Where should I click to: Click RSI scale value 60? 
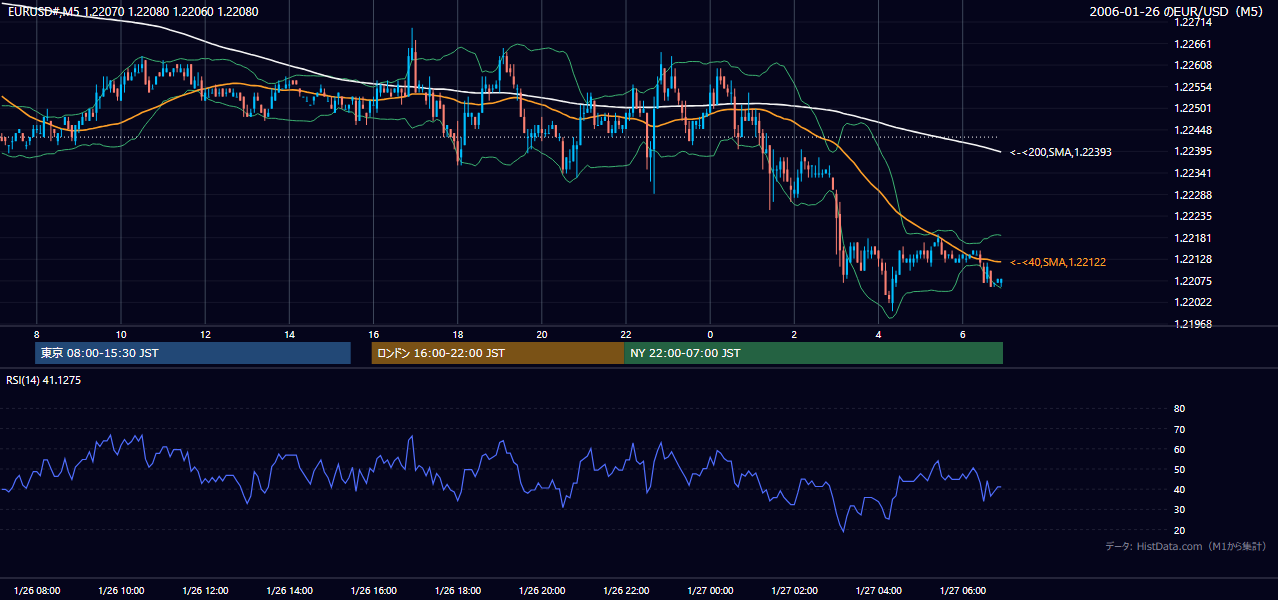coord(1179,449)
